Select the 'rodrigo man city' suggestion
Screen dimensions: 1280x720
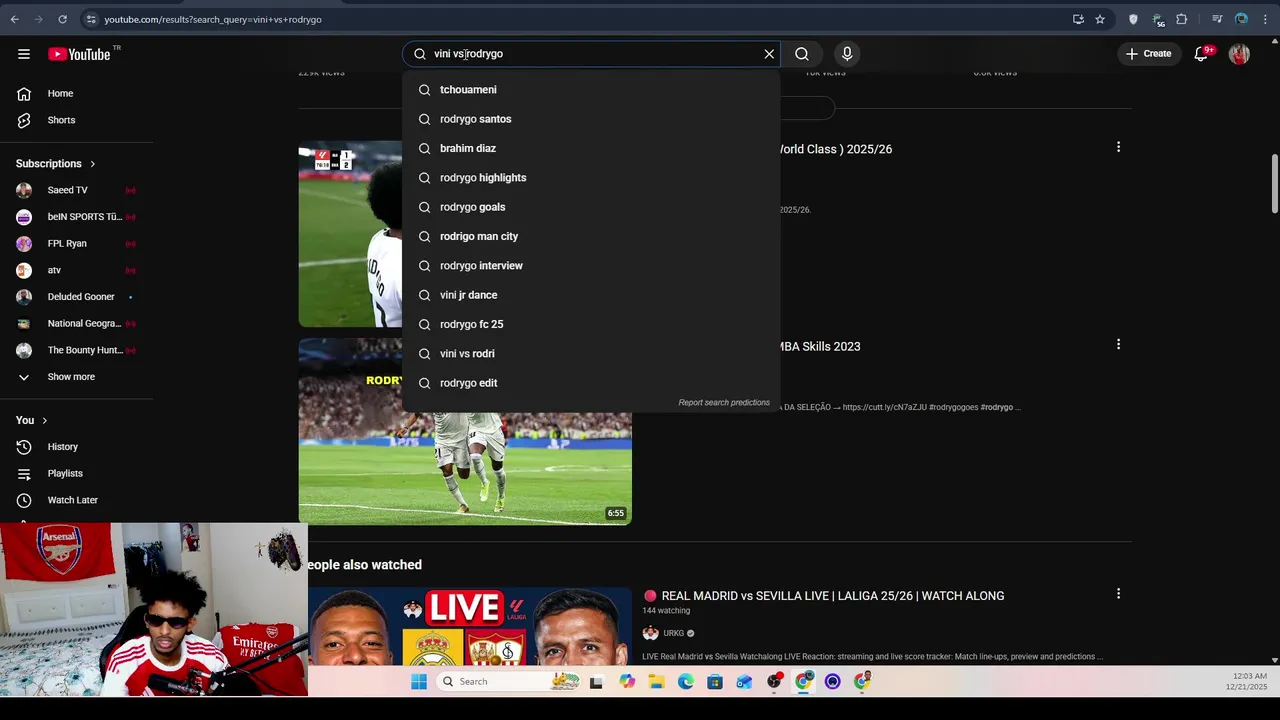point(591,236)
